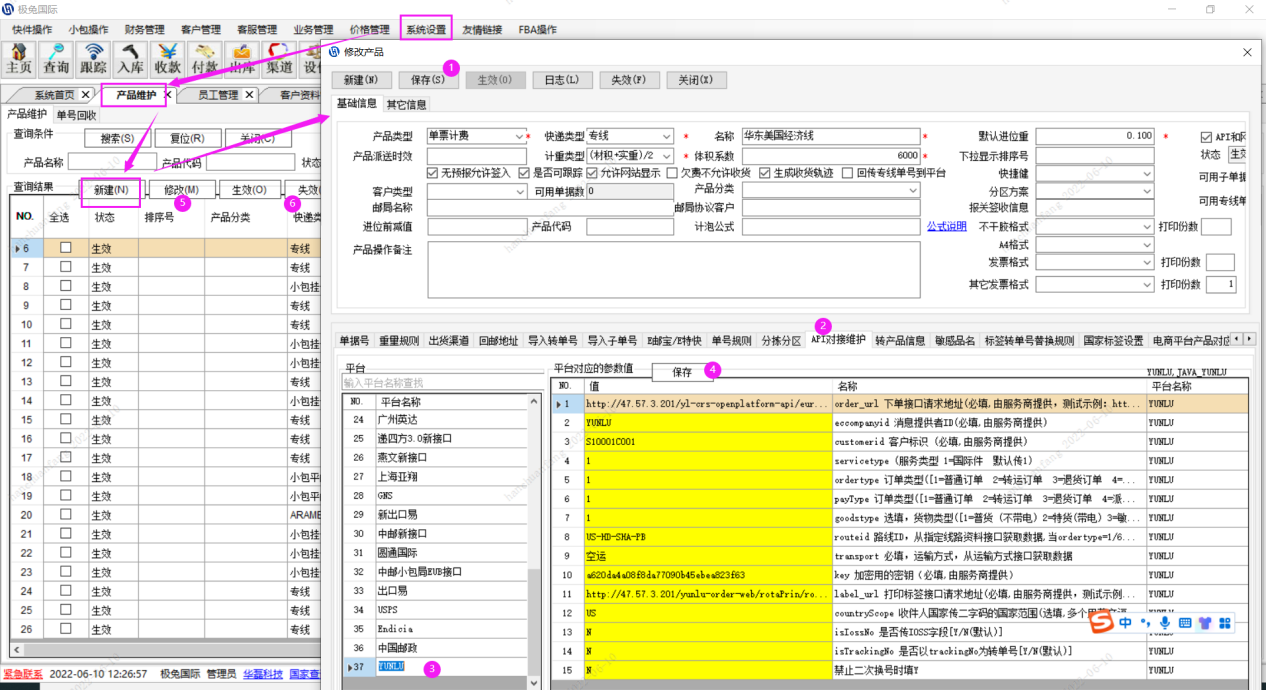Screen dimensions: 1266x690
Task: Click the Sogou microphone voice input icon
Action: click(1165, 623)
